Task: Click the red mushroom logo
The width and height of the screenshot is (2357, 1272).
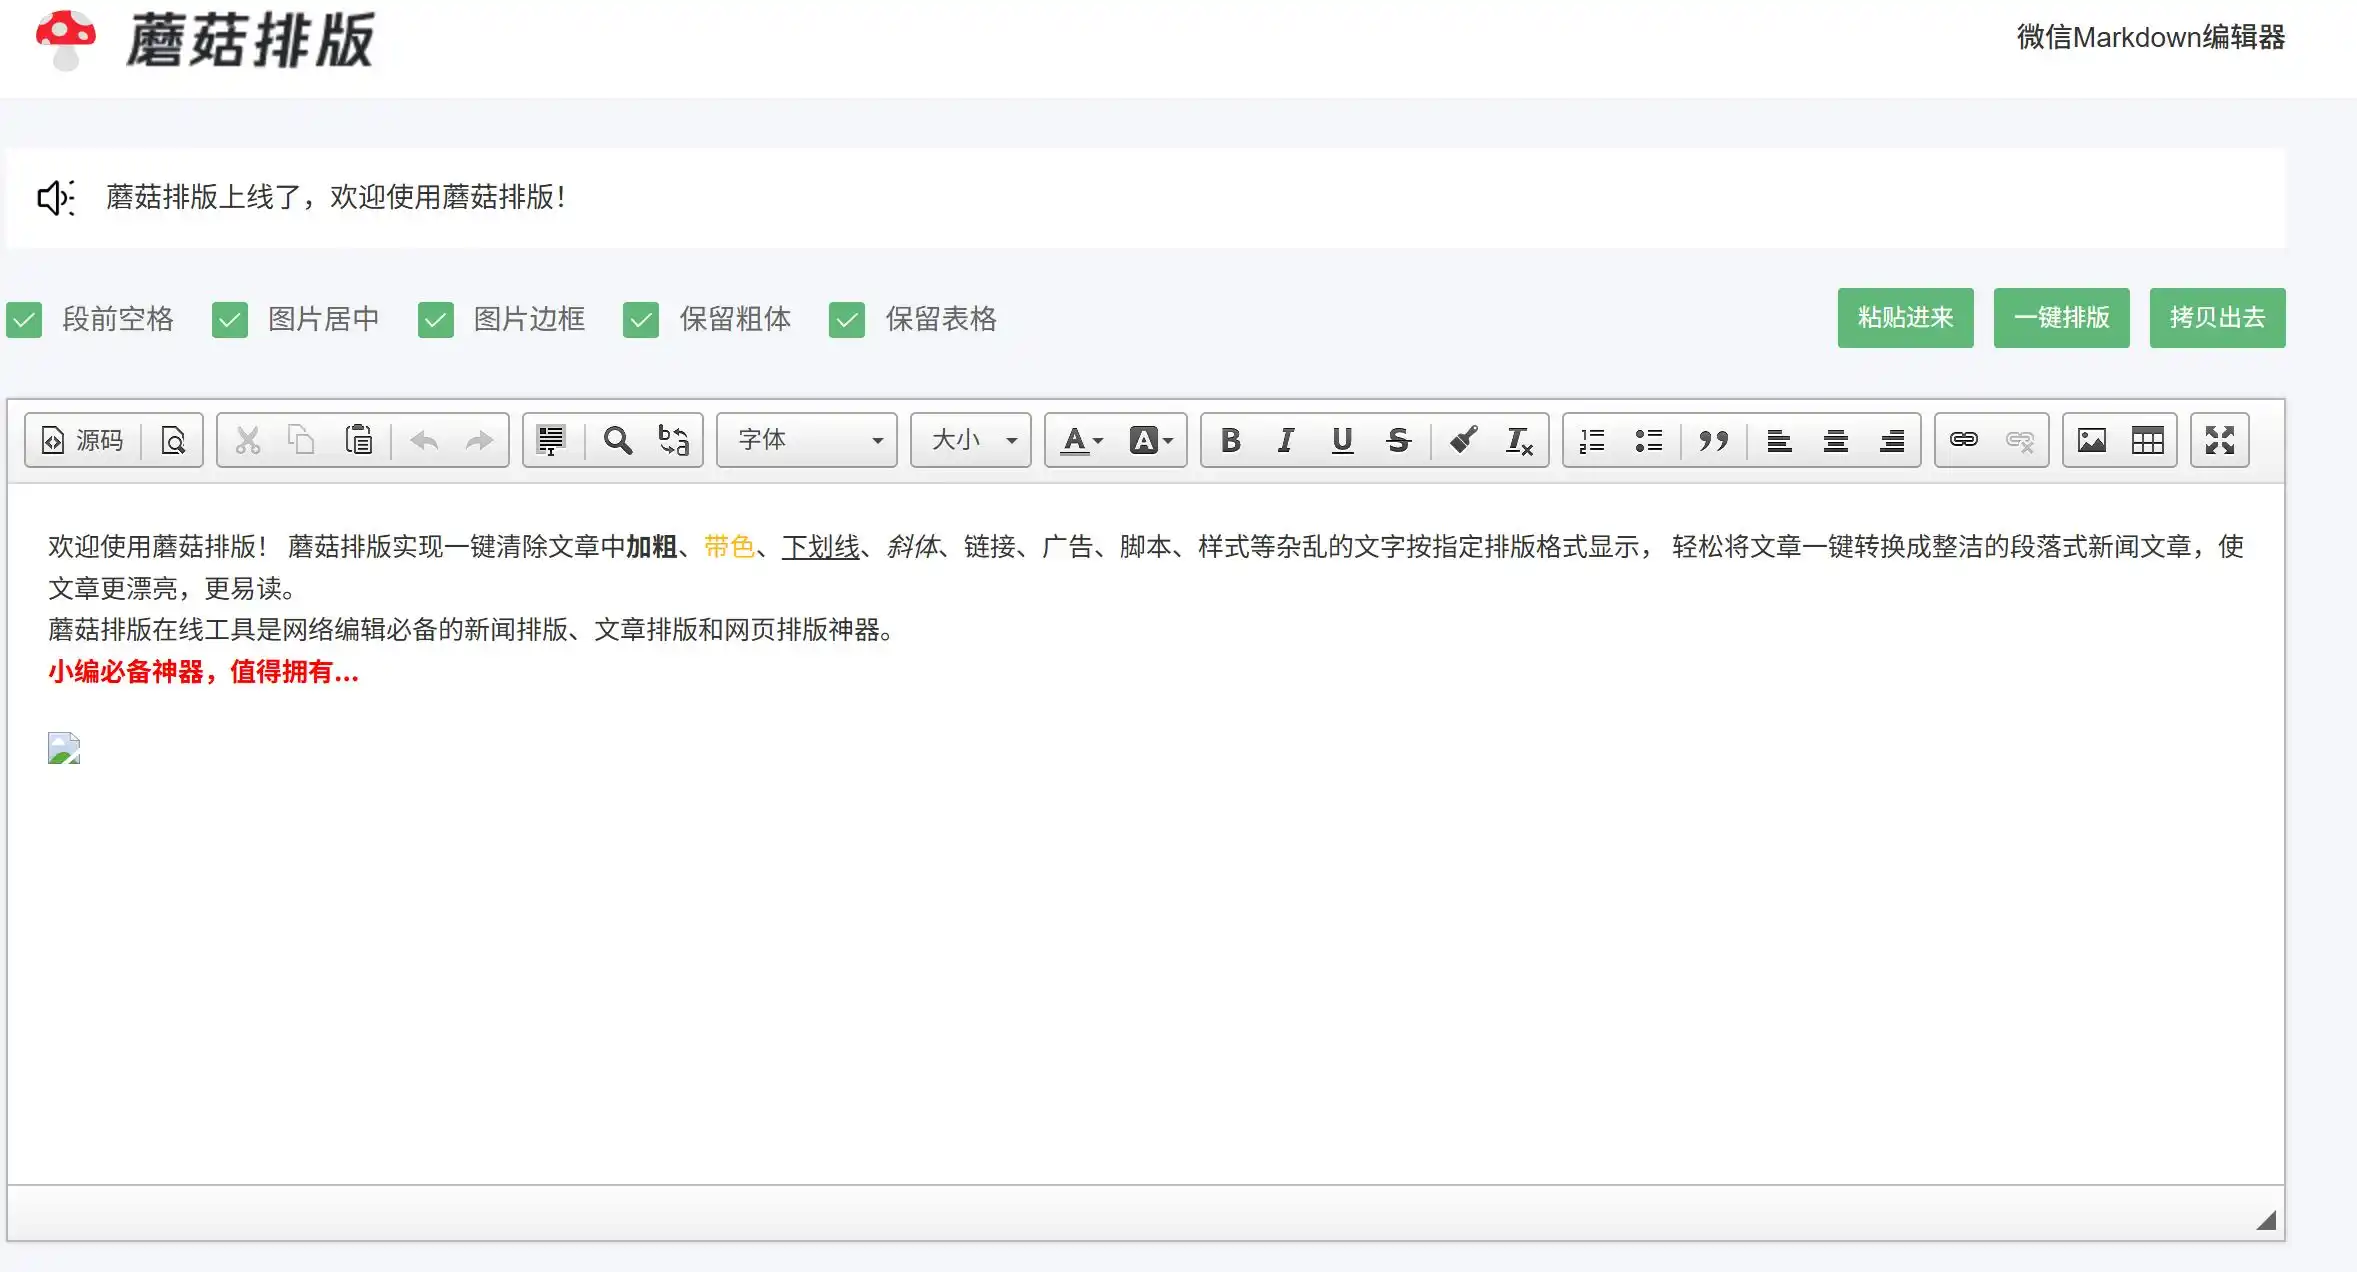Action: [66, 40]
